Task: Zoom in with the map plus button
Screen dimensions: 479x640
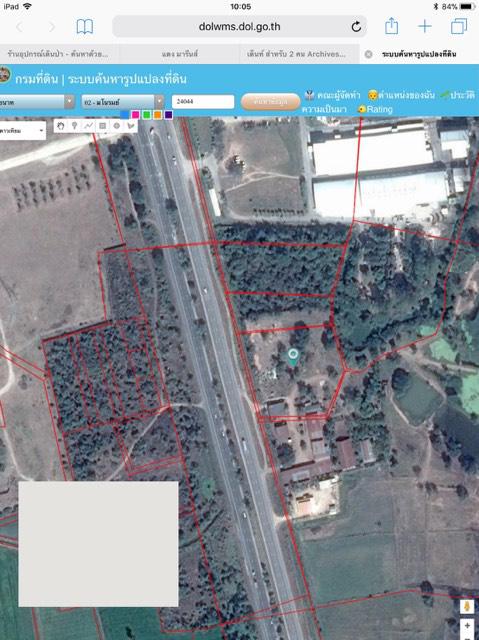Action: (x=468, y=626)
